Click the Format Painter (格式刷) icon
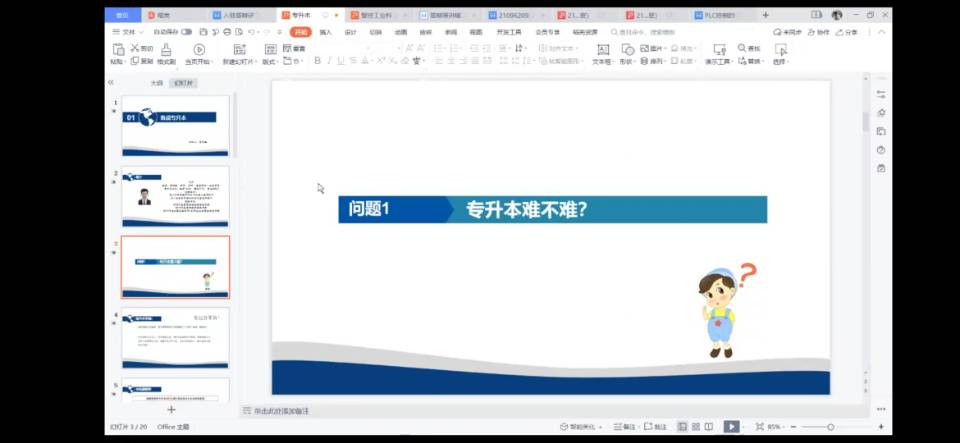The width and height of the screenshot is (960, 443). 165,55
